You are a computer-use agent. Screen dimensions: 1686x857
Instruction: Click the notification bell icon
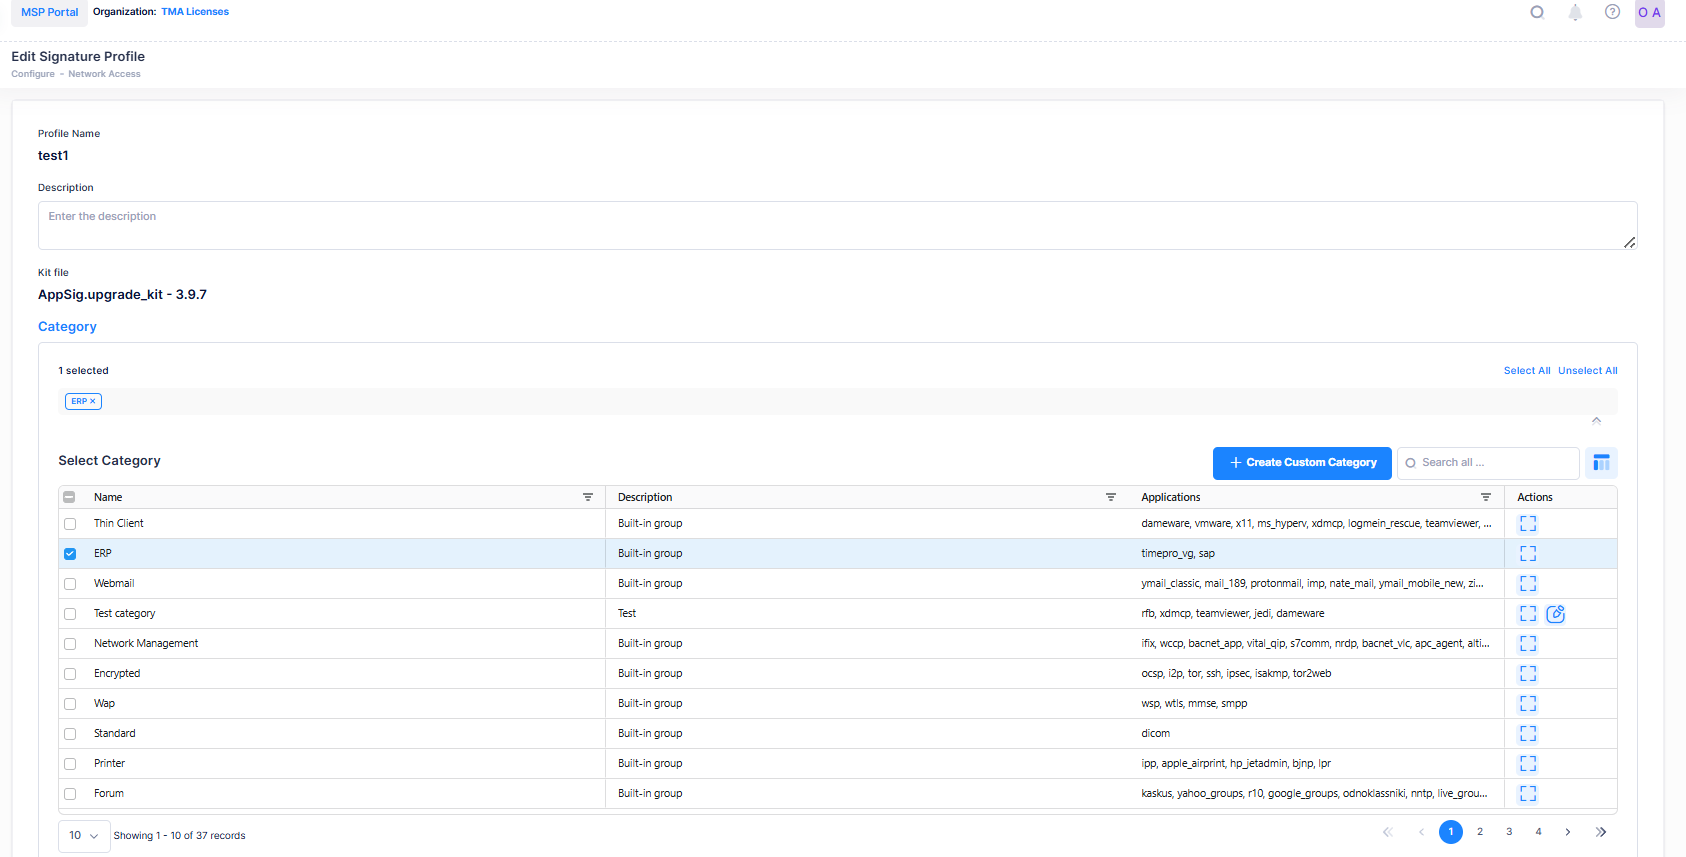[1575, 13]
